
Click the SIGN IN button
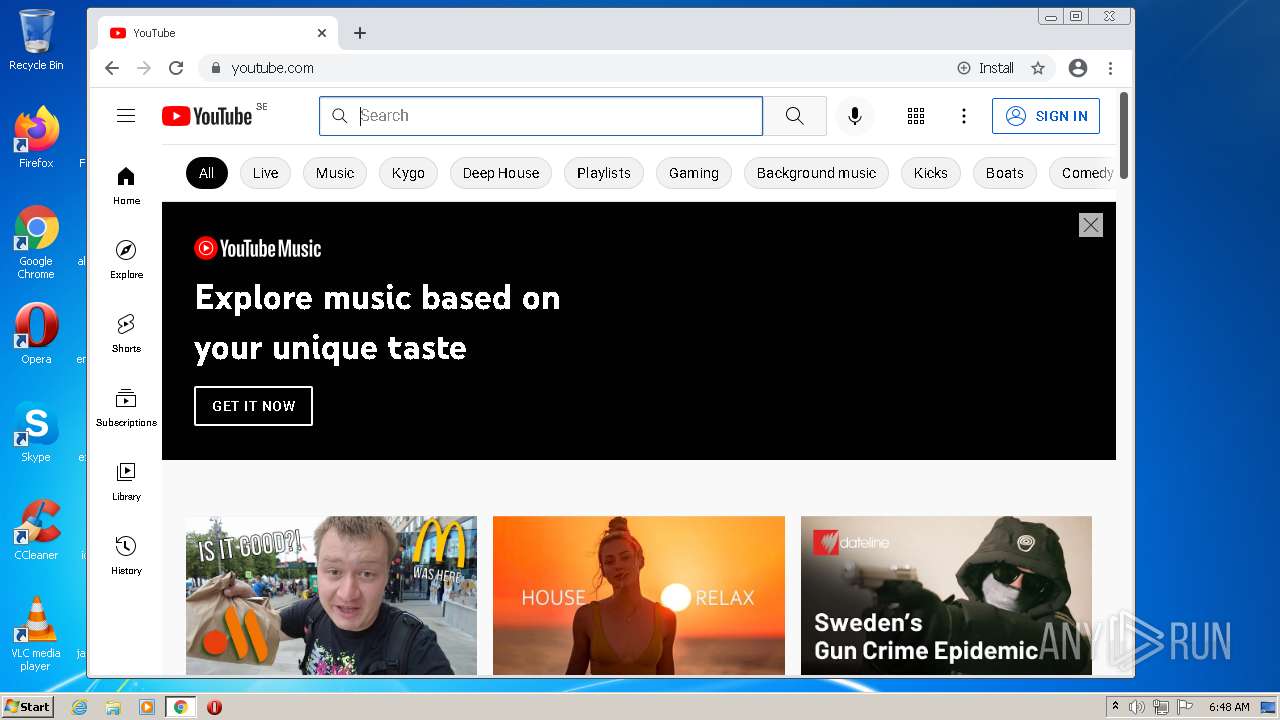point(1046,116)
